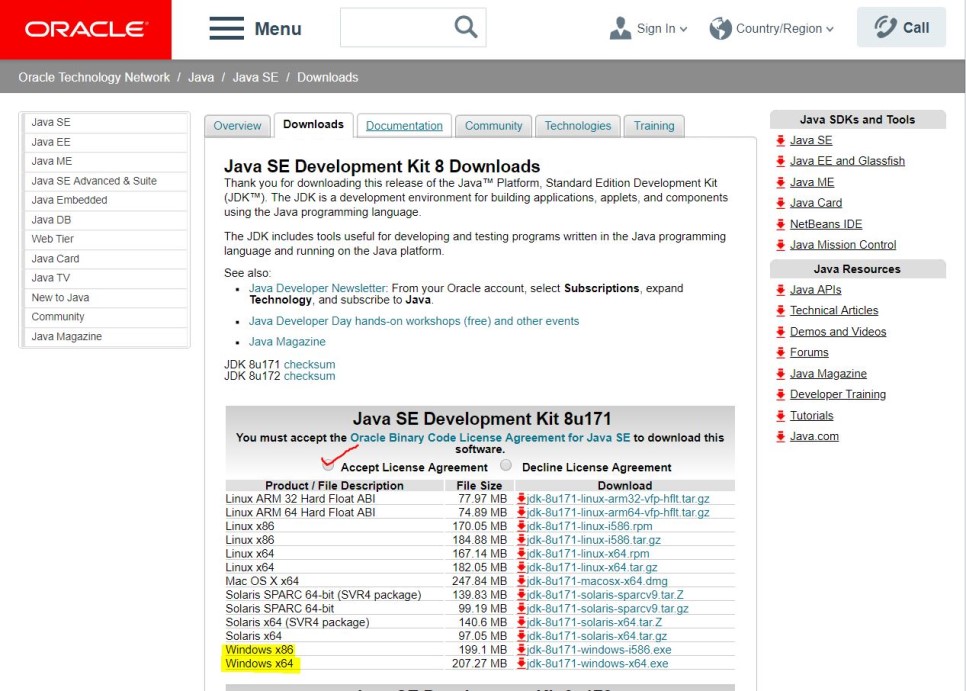The image size is (966, 691).
Task: Open Java DB sidebar item
Action: pos(105,220)
